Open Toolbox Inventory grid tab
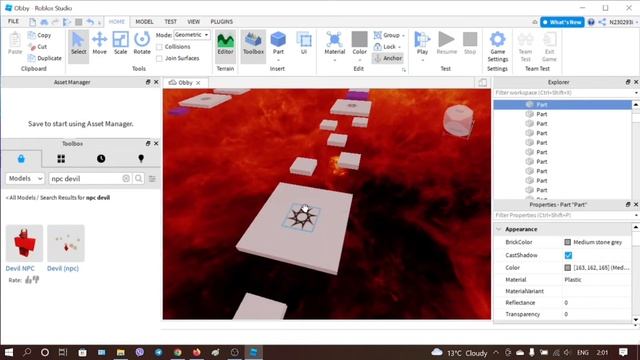 (x=61, y=159)
